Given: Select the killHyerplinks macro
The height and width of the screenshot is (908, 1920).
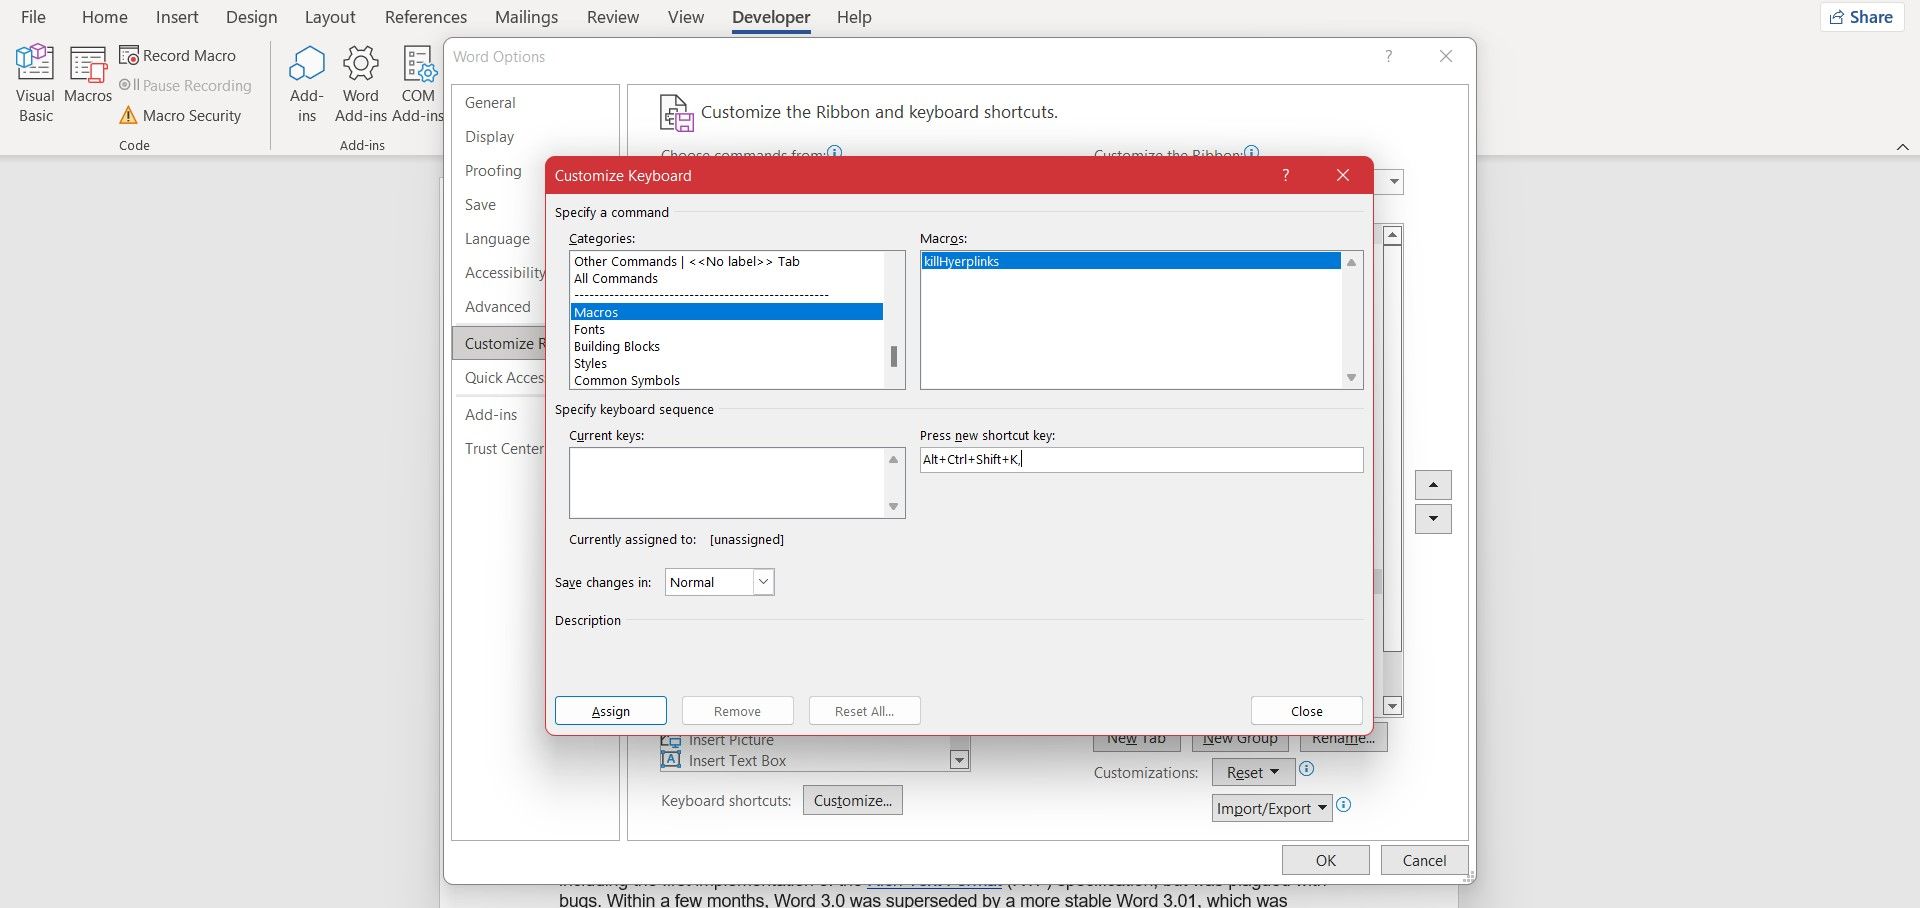Looking at the screenshot, I should point(1131,261).
